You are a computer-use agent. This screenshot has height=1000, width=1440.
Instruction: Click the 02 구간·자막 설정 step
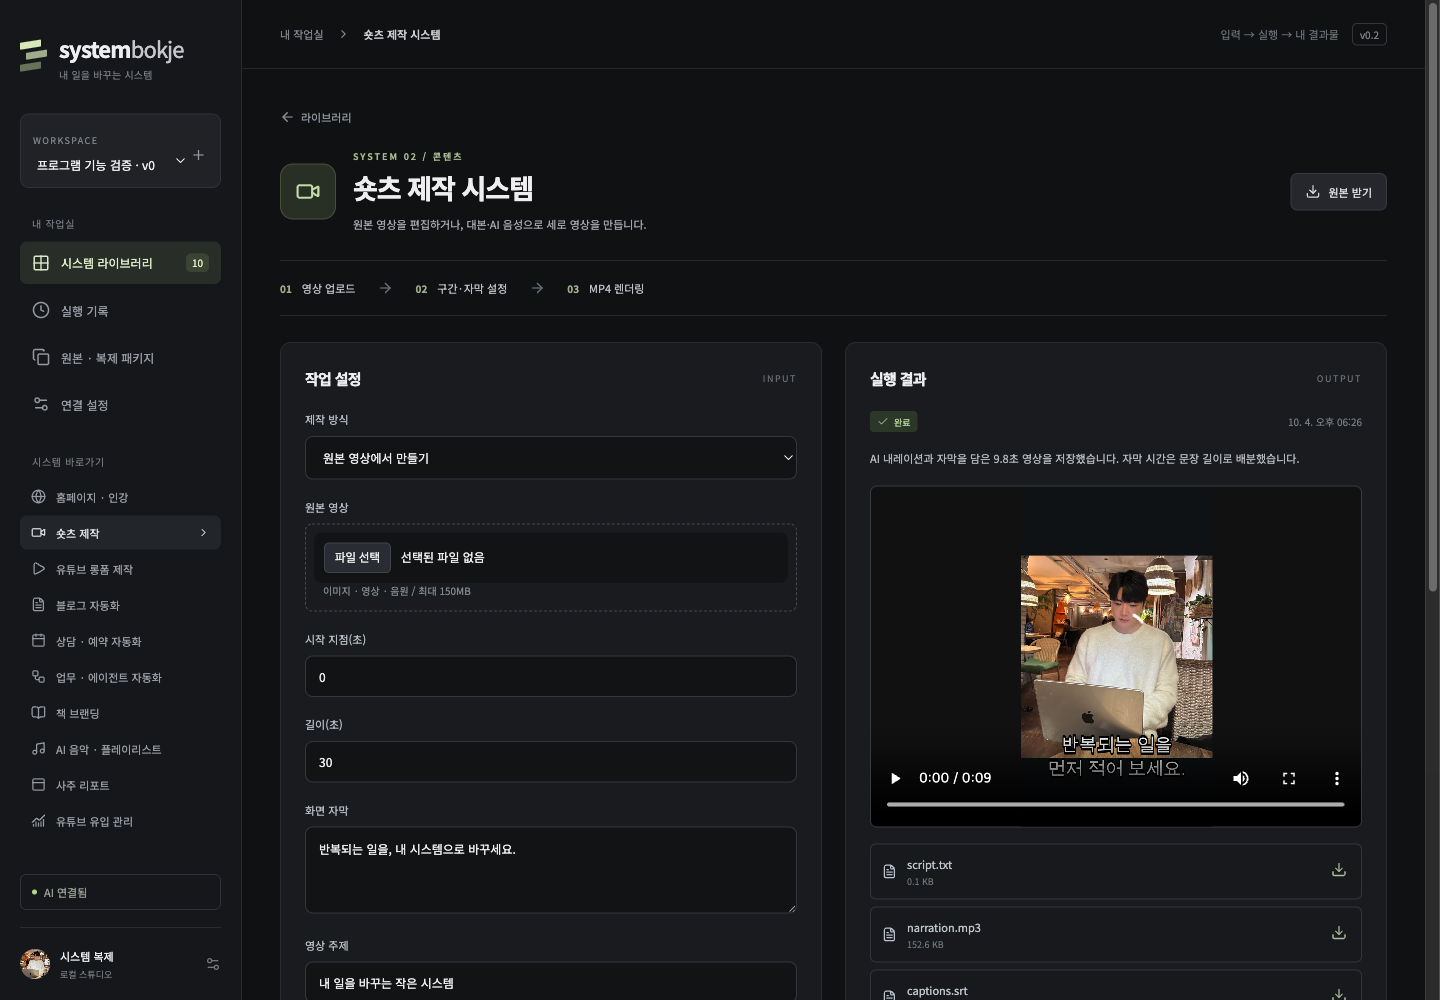point(461,289)
